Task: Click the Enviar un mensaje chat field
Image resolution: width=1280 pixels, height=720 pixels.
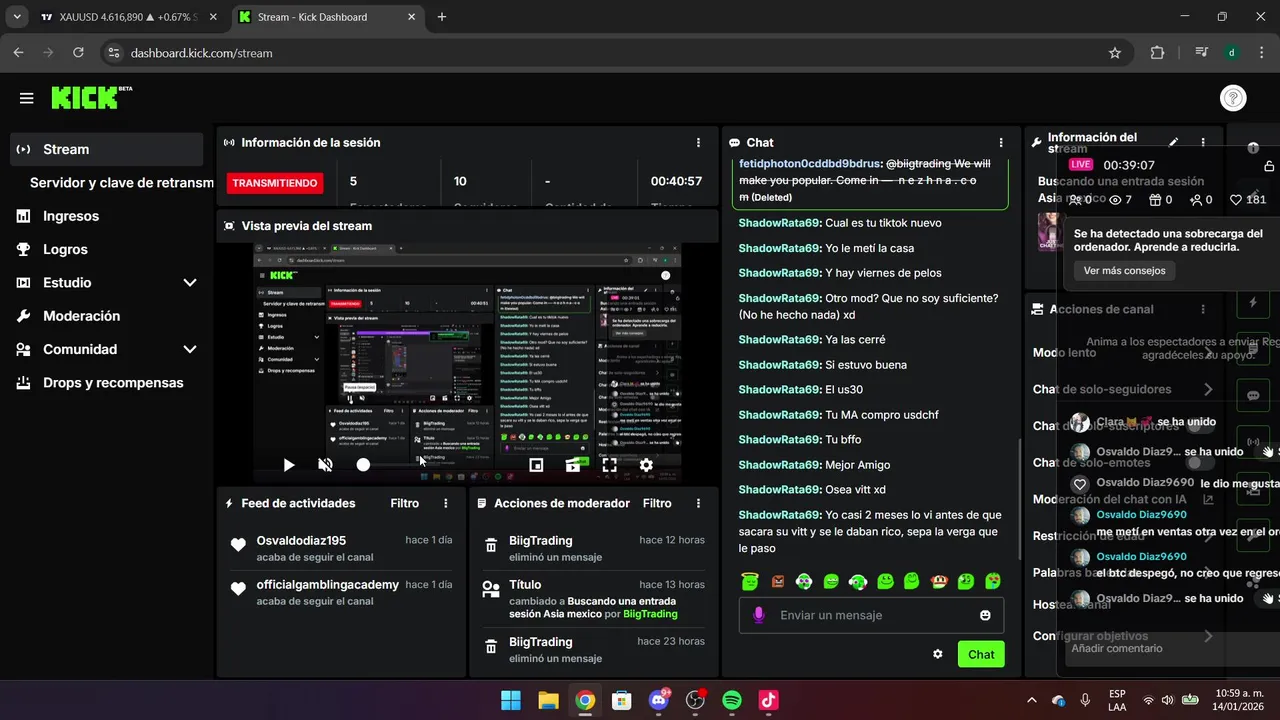Action: [872, 615]
